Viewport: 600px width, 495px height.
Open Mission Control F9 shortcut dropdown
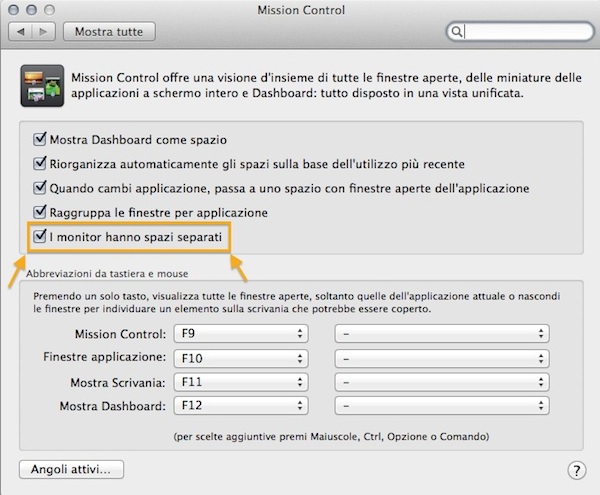(241, 334)
